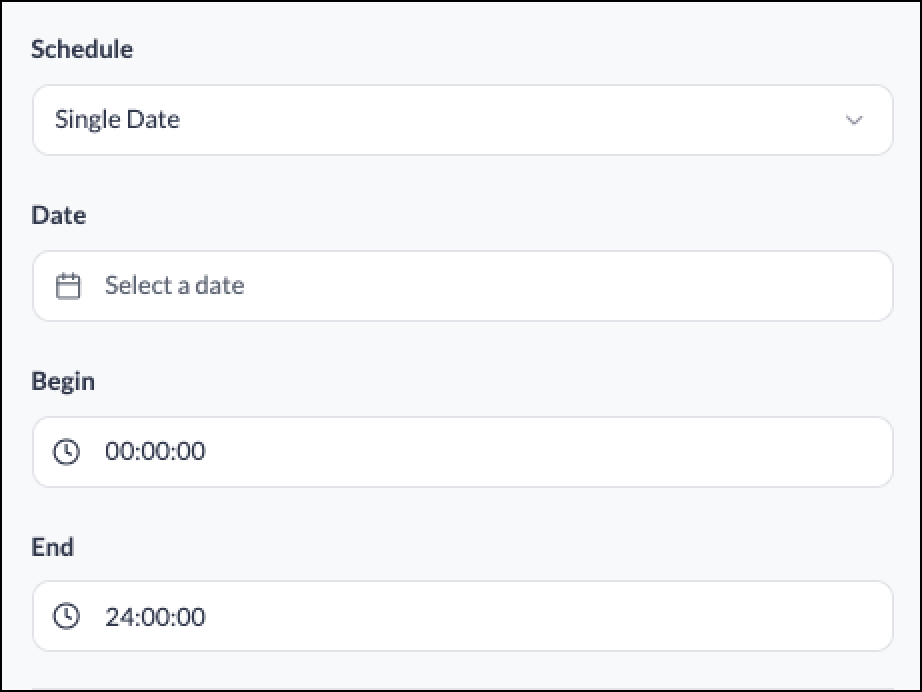Image resolution: width=922 pixels, height=692 pixels.
Task: Open the Single Date schedule combo box
Action: [x=463, y=120]
